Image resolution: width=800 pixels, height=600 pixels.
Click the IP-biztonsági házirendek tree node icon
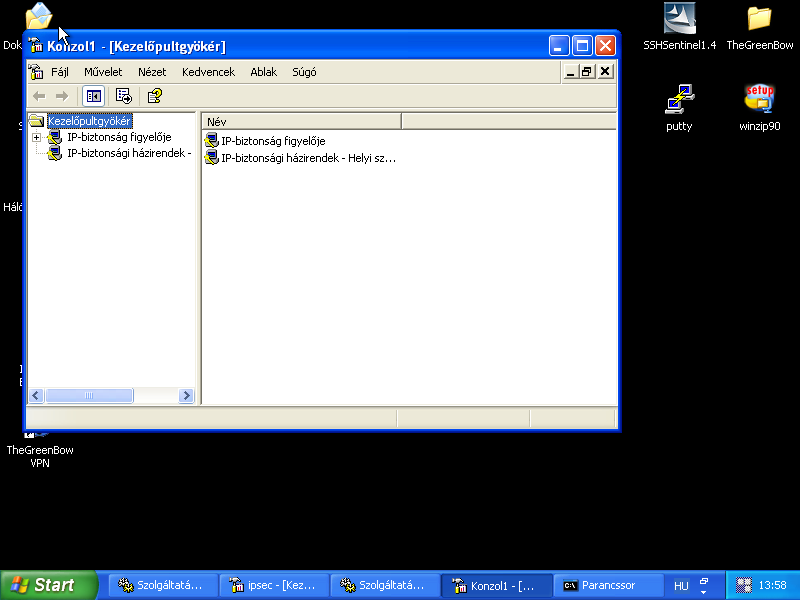(x=55, y=153)
